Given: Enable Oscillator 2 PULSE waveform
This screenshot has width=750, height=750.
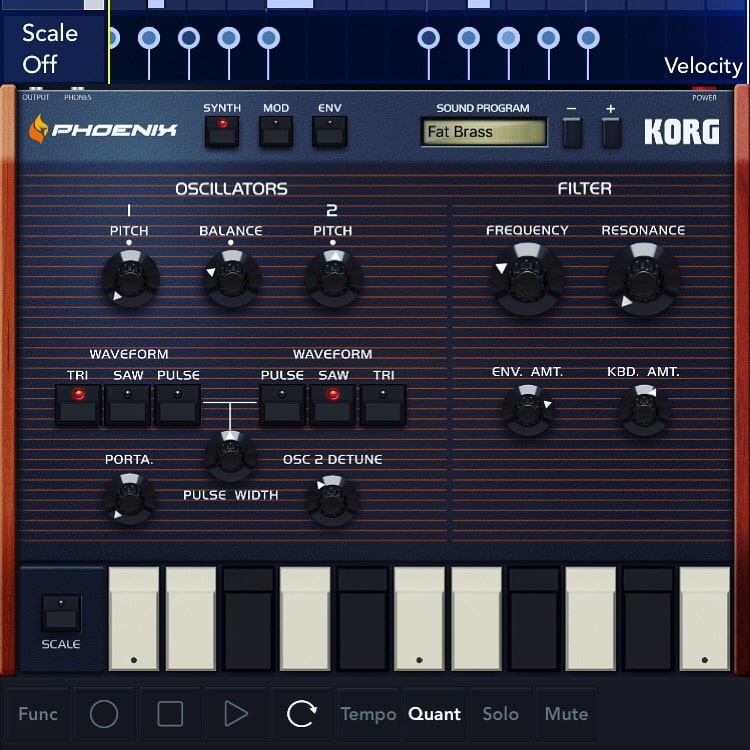Looking at the screenshot, I should [x=282, y=405].
